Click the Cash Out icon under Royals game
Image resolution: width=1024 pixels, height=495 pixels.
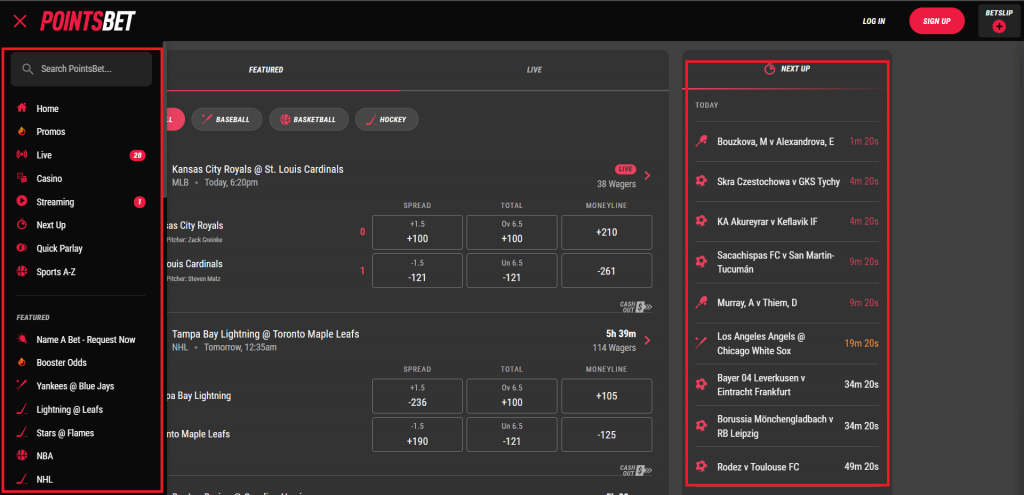636,305
